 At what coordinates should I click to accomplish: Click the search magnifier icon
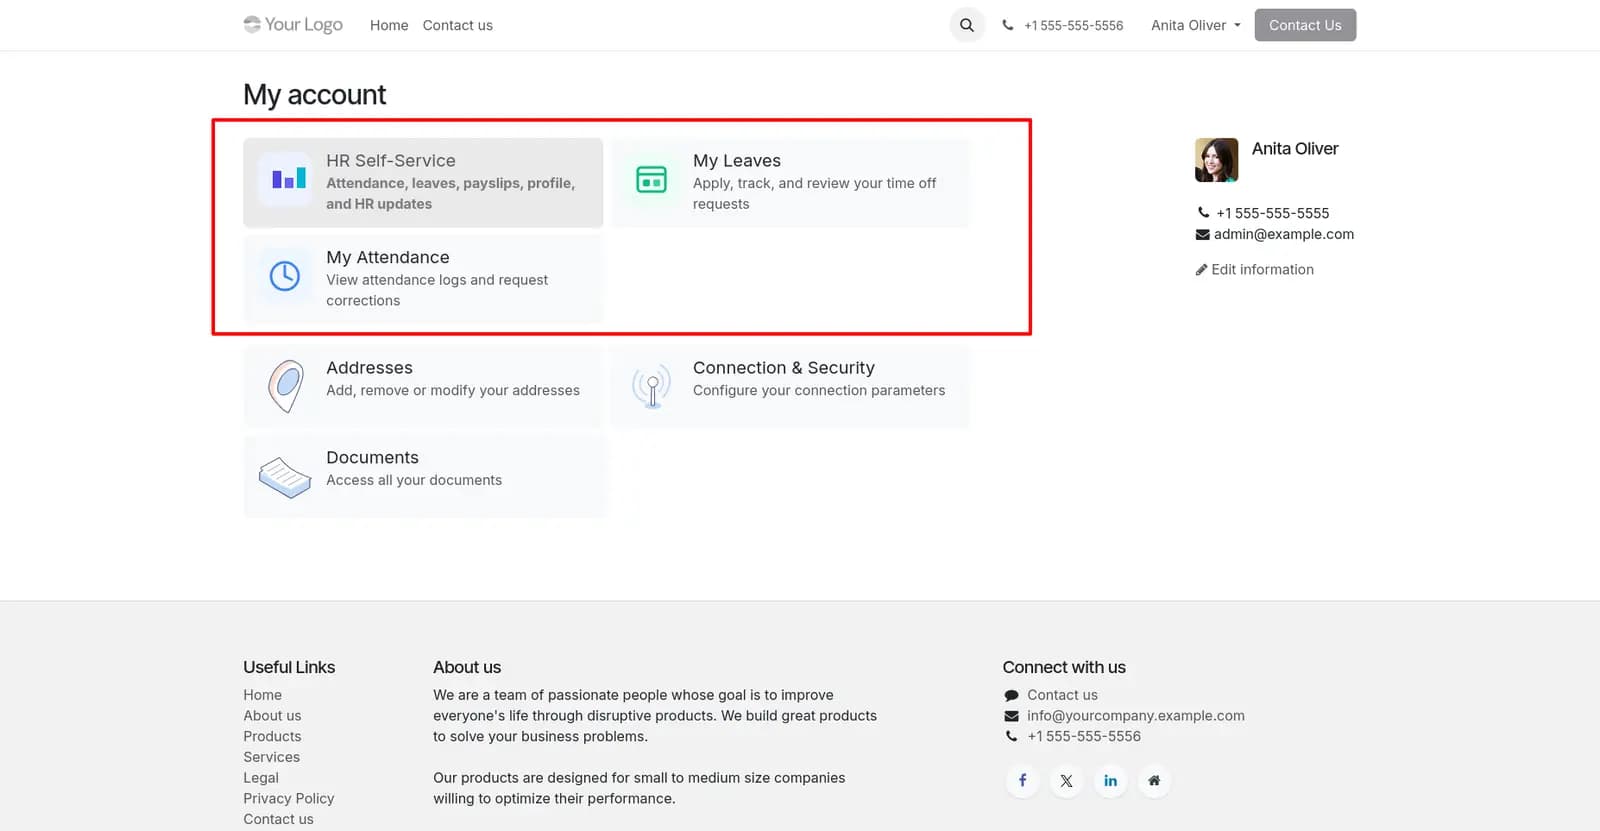pos(966,25)
